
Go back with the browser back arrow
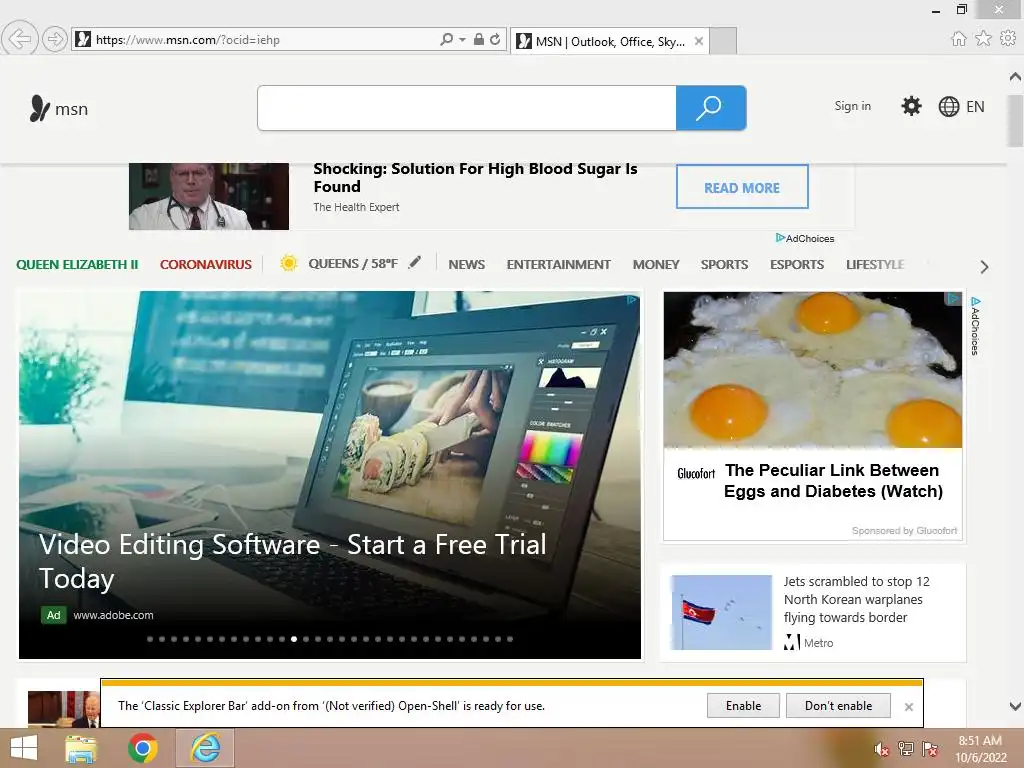pos(20,39)
